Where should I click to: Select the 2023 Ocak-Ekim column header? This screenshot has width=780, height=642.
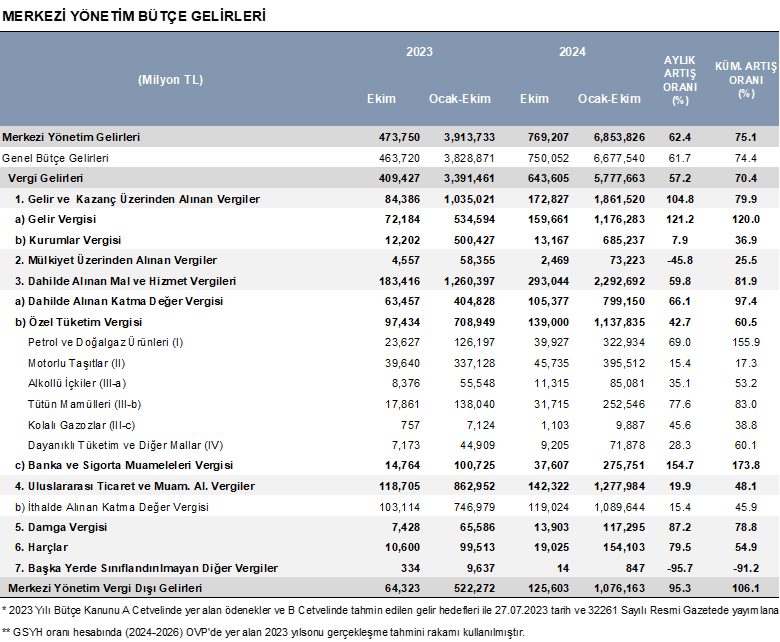pyautogui.click(x=460, y=98)
